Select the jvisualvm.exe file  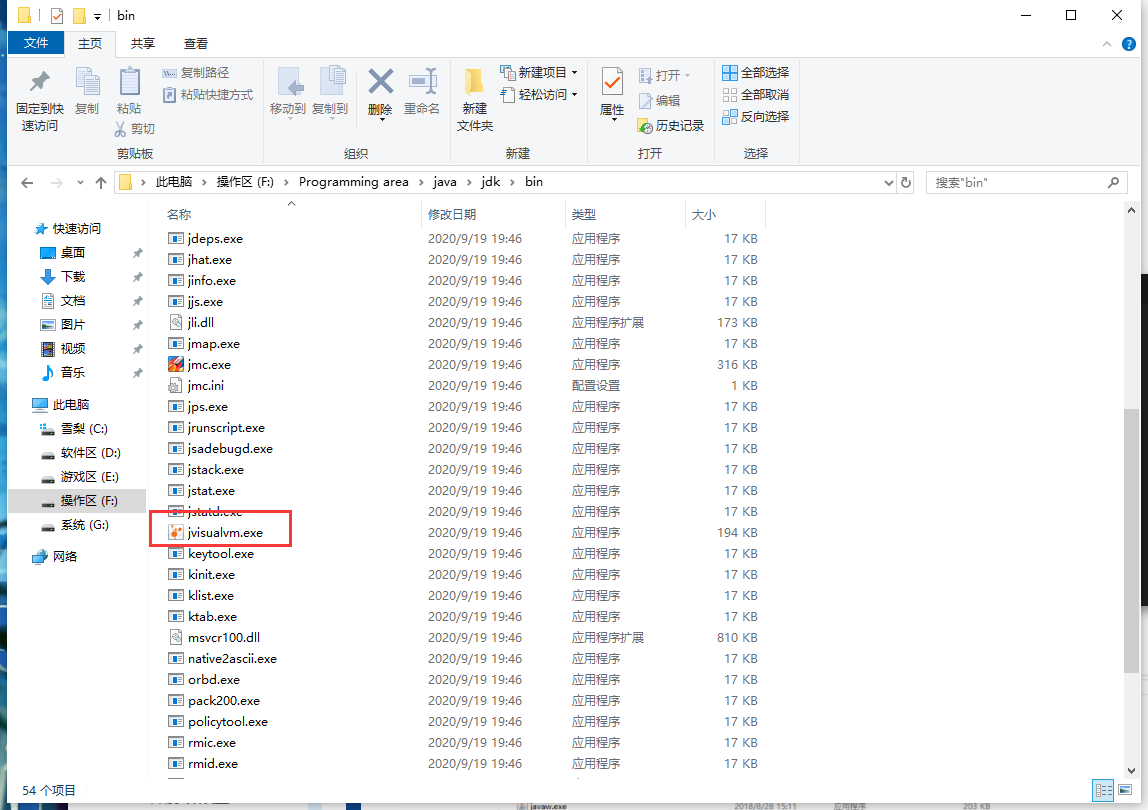pos(225,532)
